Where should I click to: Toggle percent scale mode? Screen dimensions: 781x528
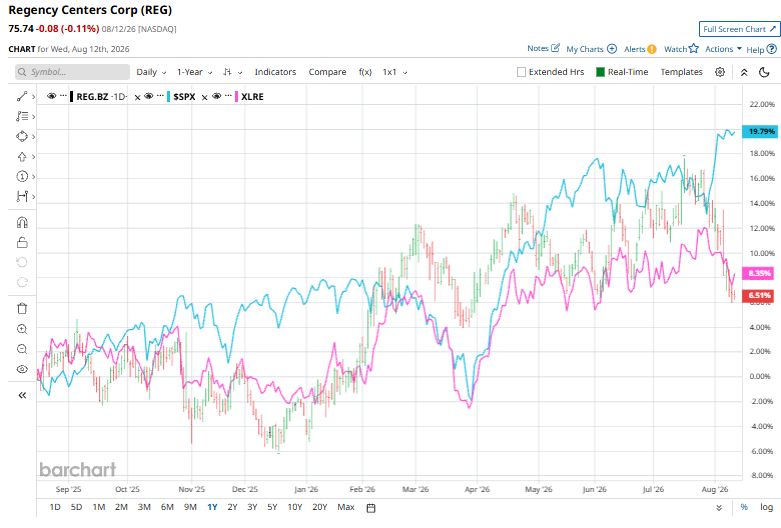[x=744, y=507]
